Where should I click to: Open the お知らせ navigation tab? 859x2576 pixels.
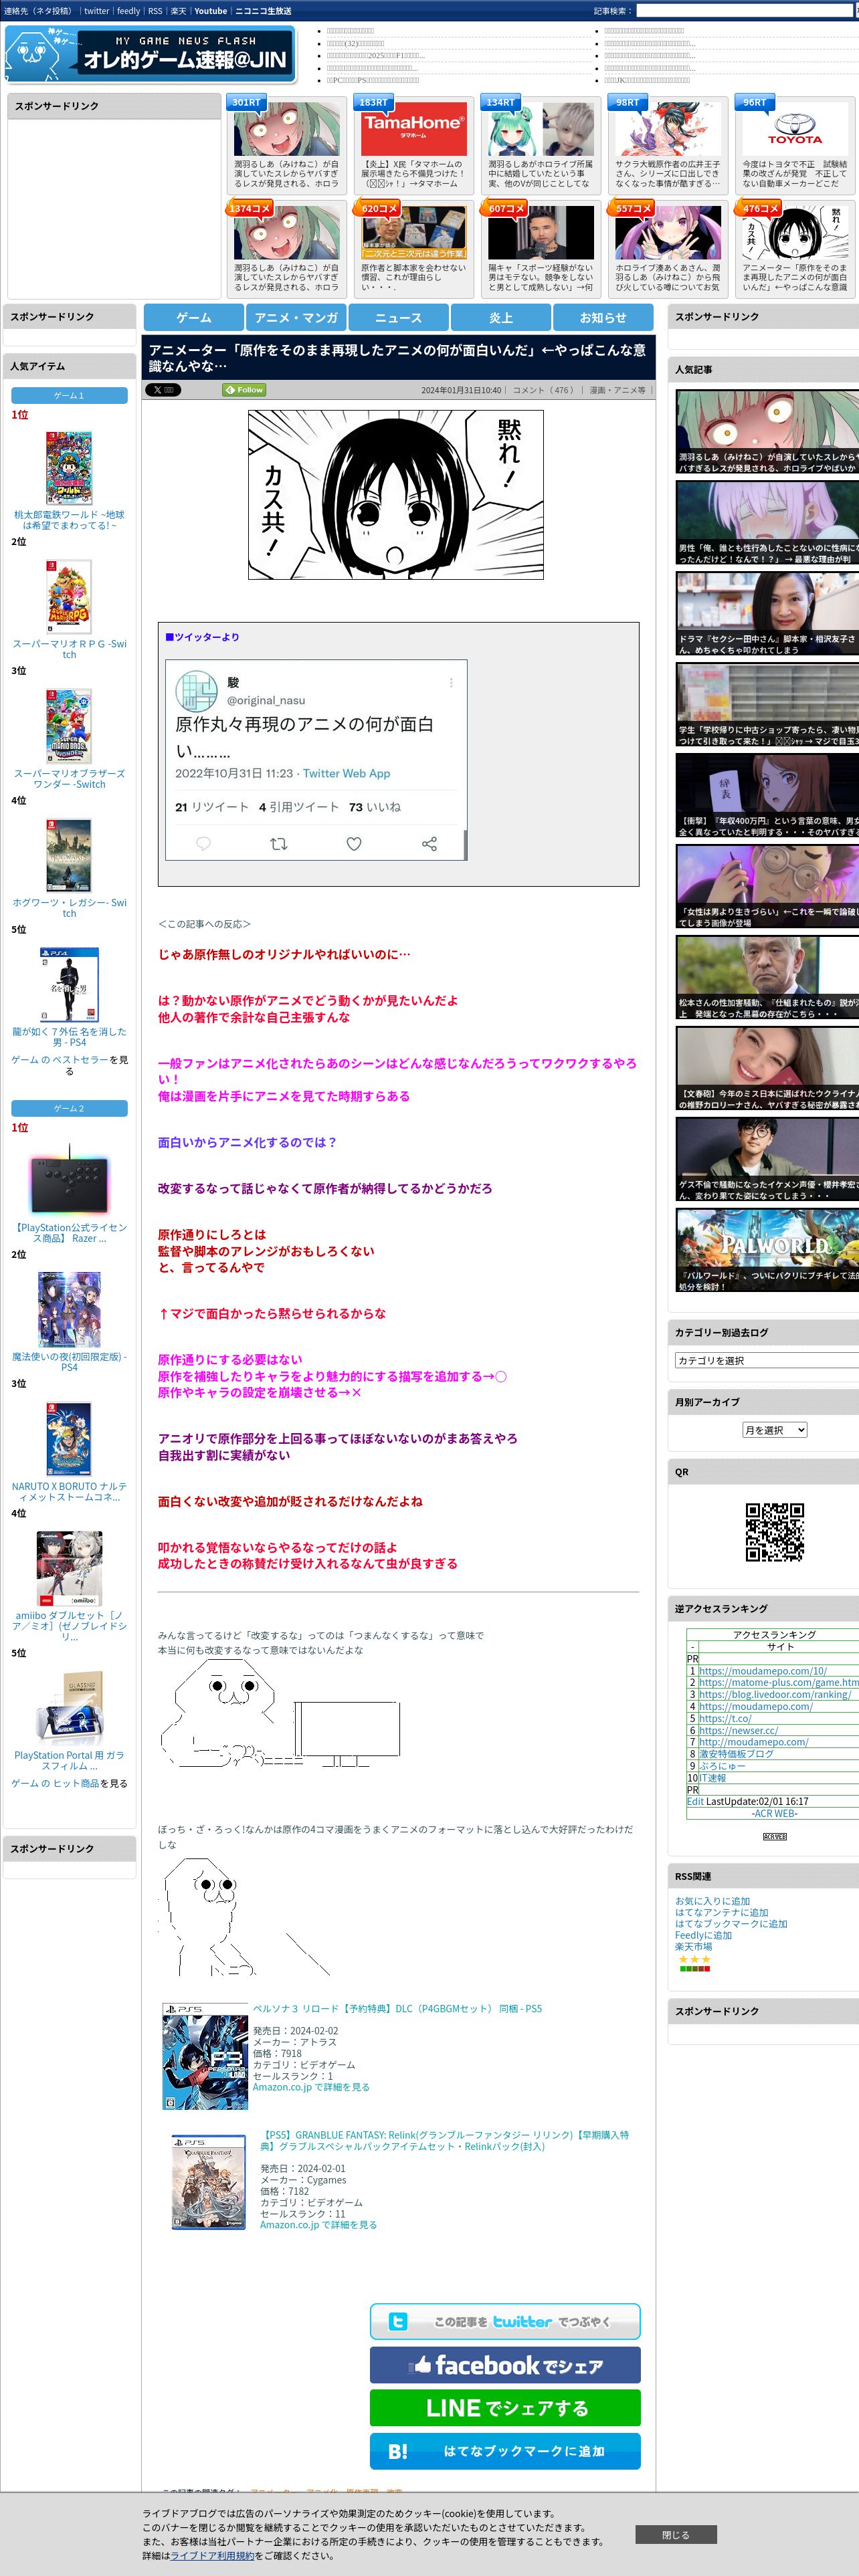tap(603, 317)
